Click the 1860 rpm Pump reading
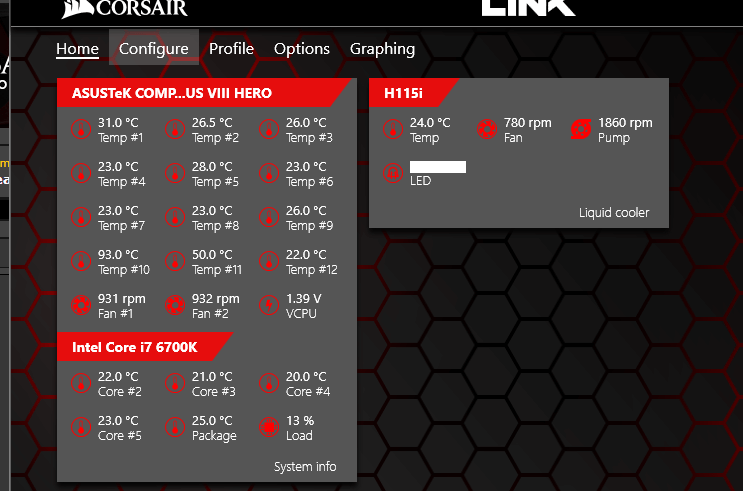 pyautogui.click(x=625, y=123)
